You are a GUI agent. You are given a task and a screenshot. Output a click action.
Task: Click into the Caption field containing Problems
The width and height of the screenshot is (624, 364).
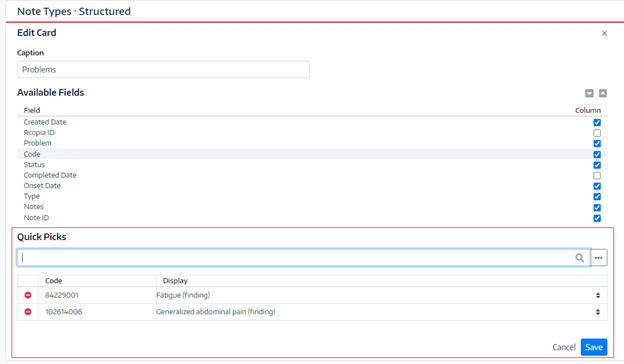coord(163,70)
